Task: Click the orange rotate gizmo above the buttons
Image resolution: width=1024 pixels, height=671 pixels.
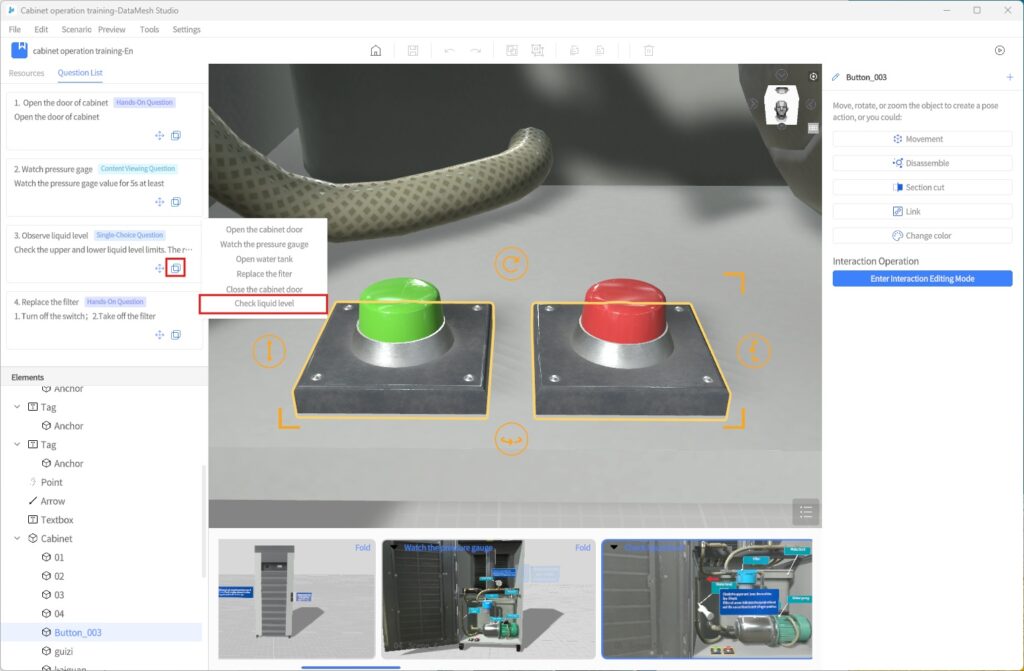Action: [x=511, y=264]
